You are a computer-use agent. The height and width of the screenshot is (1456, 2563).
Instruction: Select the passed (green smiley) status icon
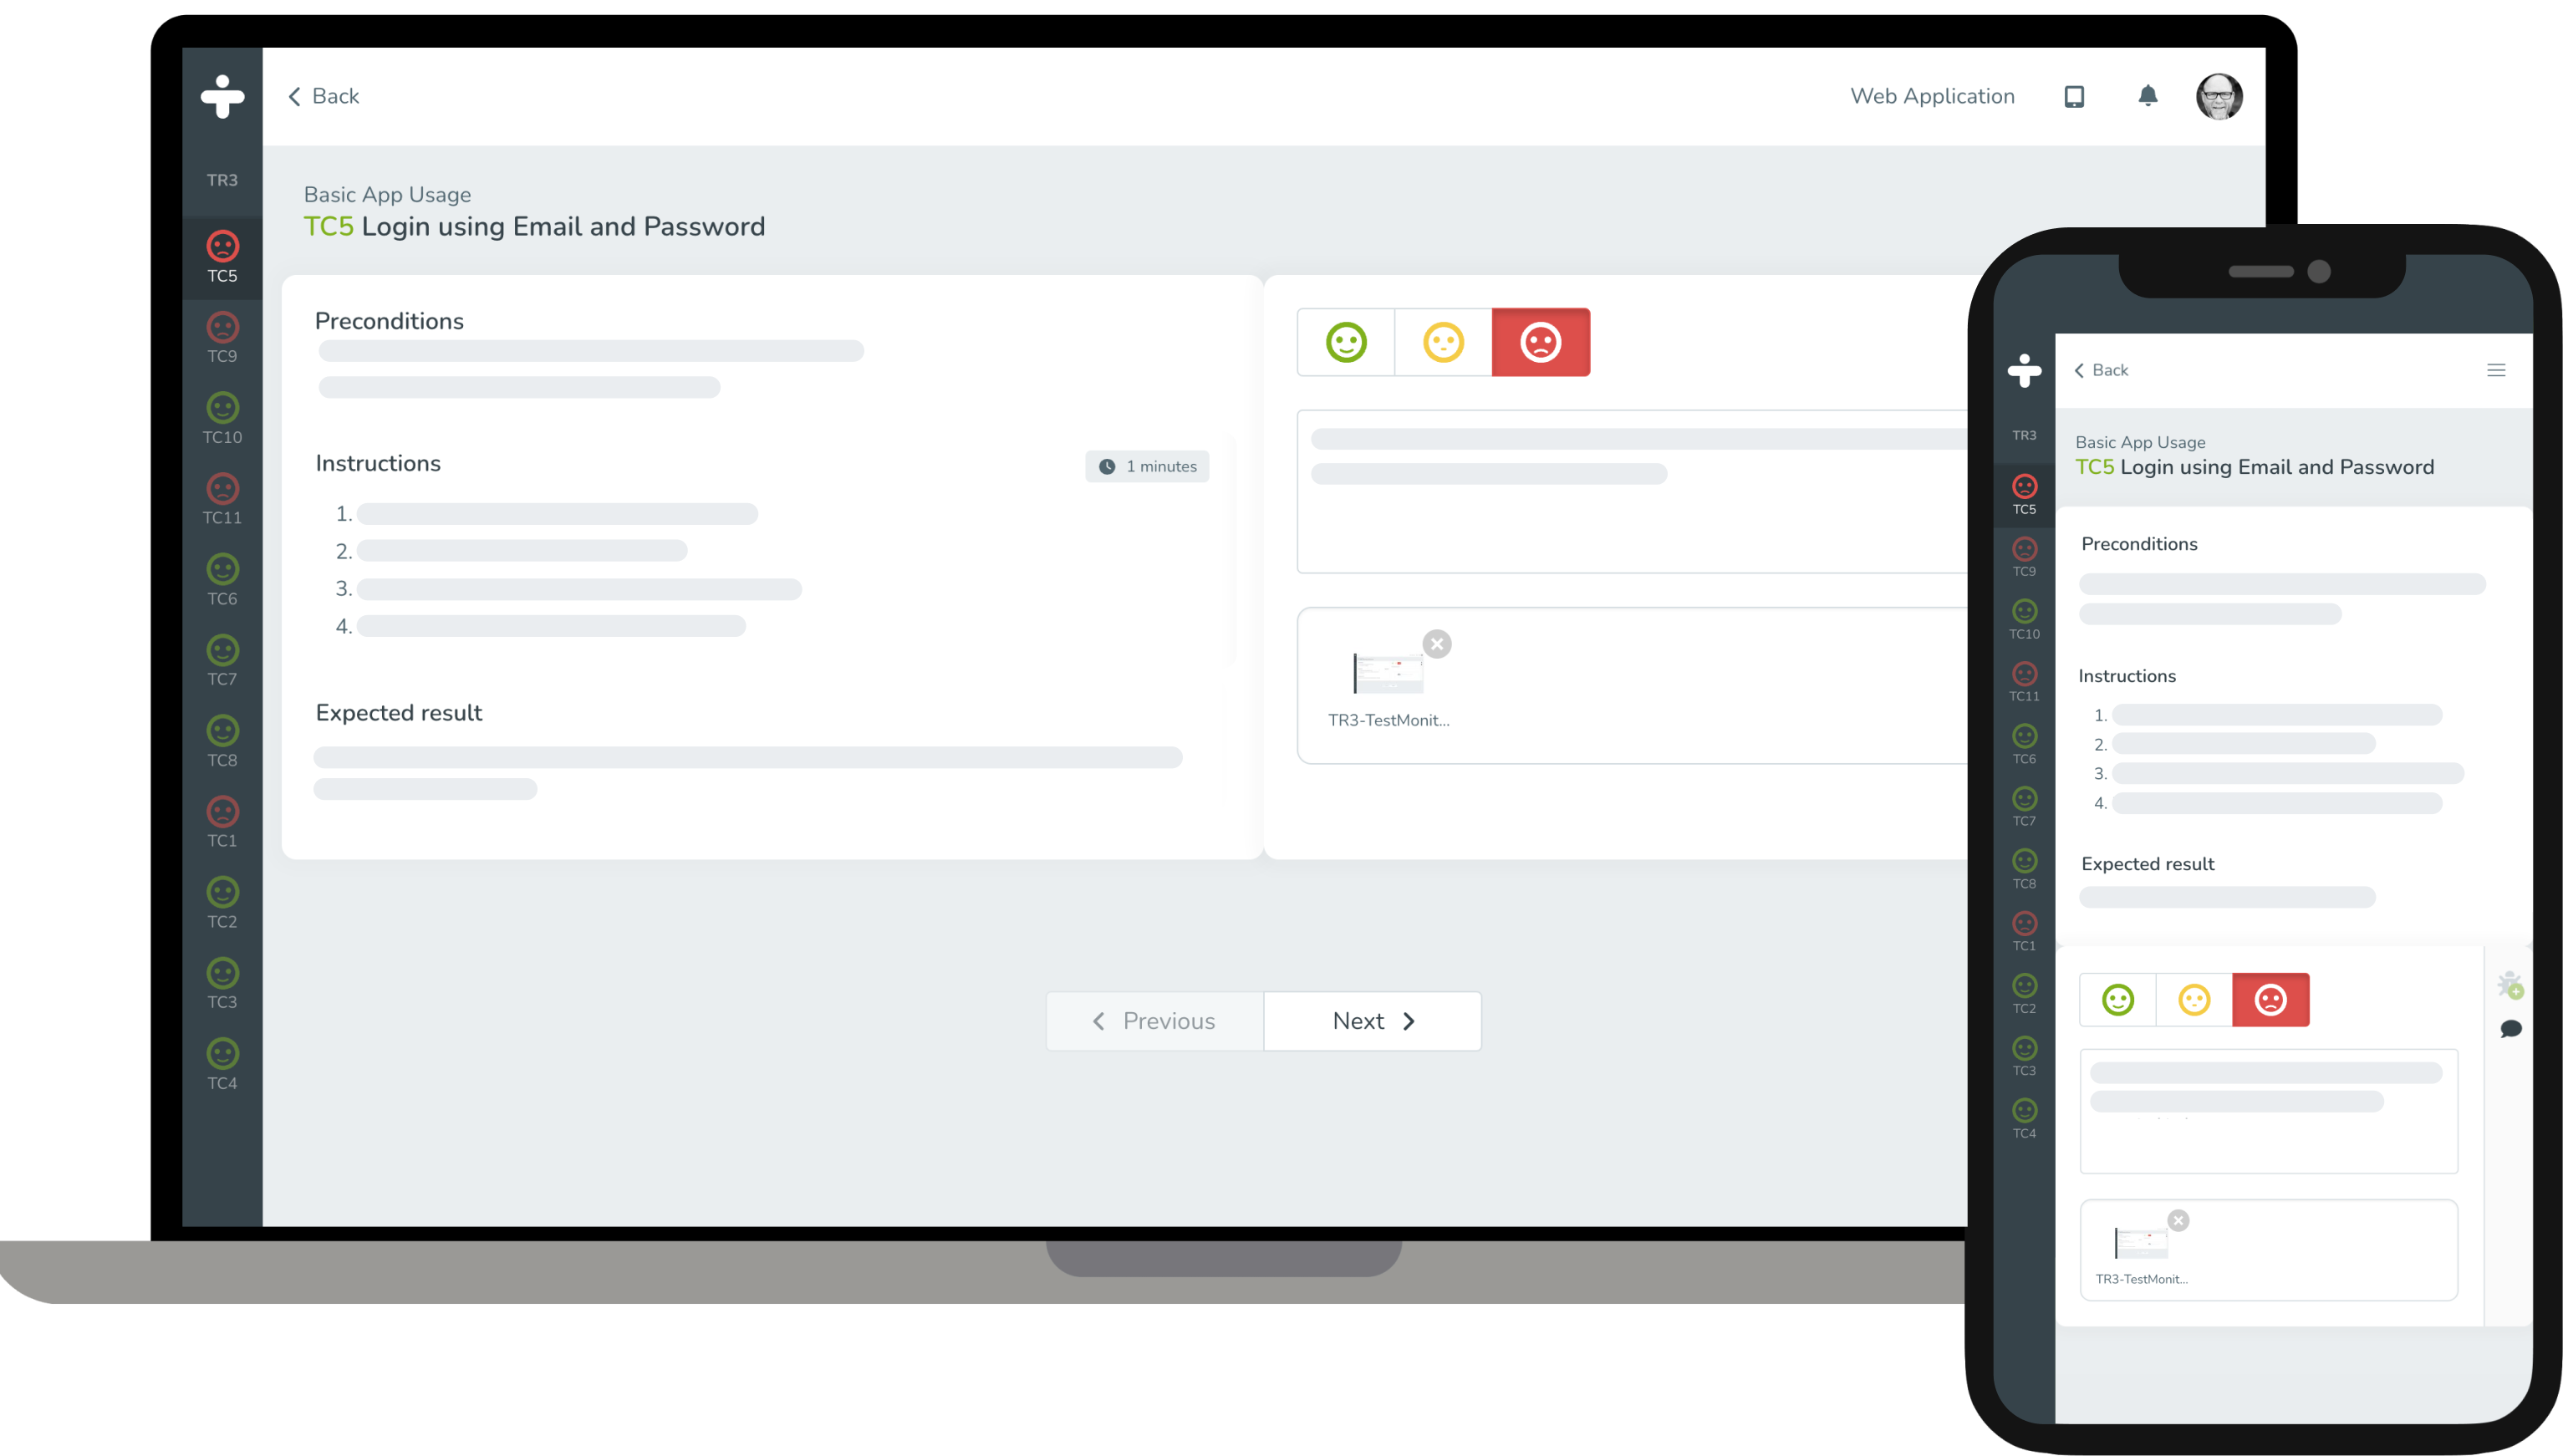point(1348,340)
